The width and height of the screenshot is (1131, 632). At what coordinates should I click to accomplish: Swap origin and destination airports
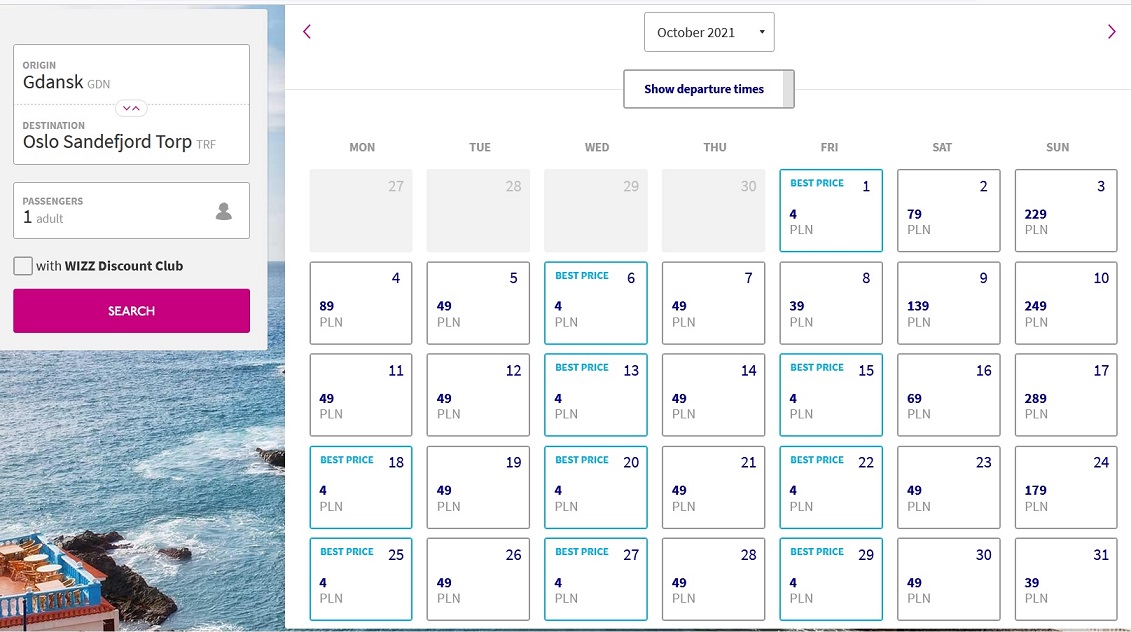click(x=131, y=108)
